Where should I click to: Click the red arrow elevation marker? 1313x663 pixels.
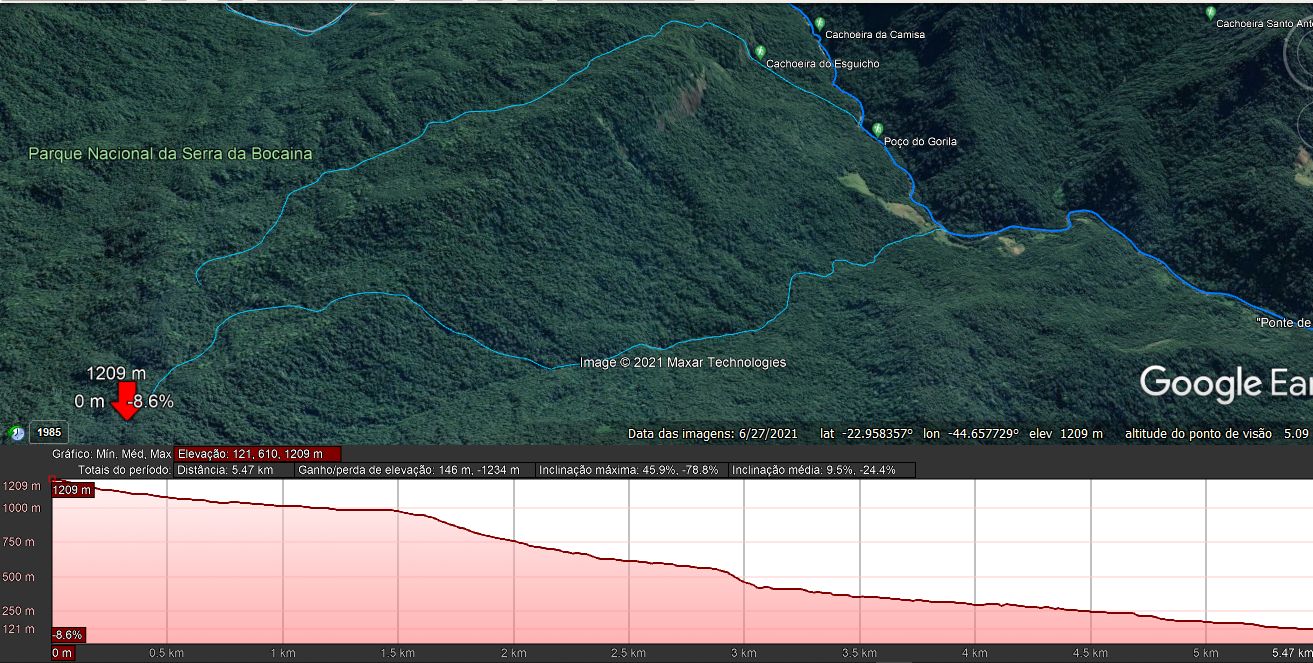(x=126, y=401)
